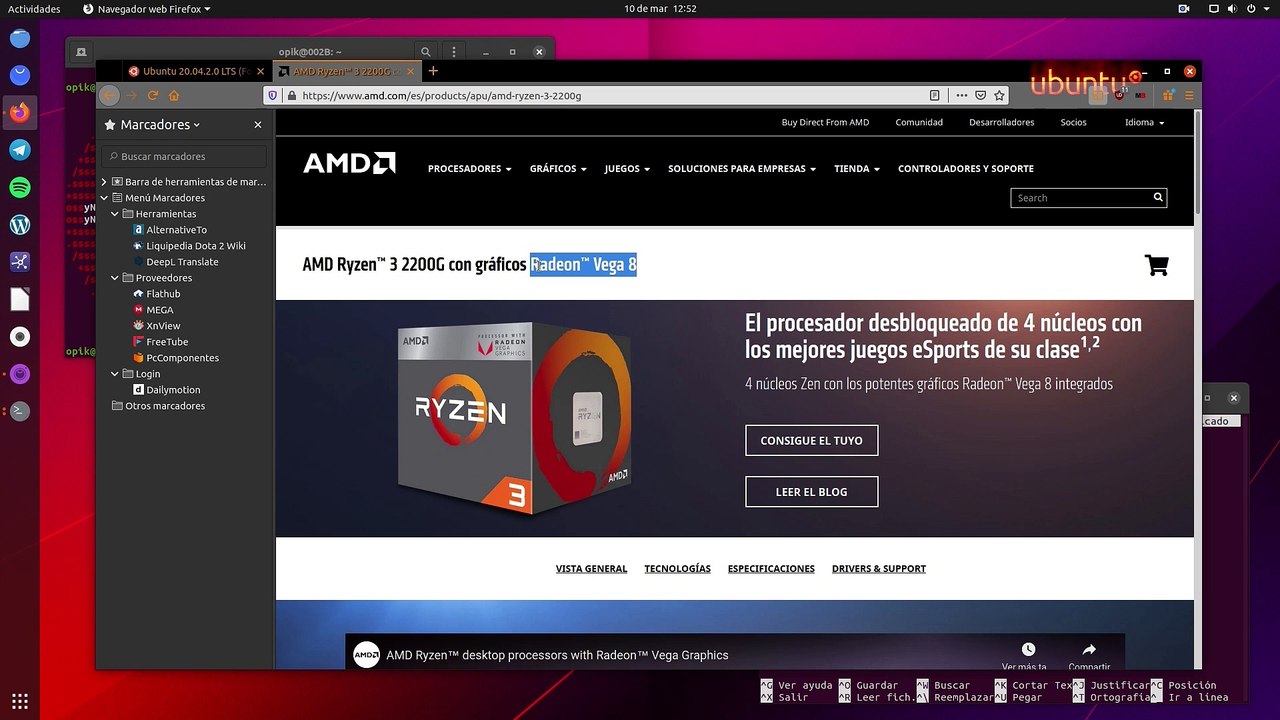This screenshot has height=720, width=1280.
Task: Open Navegador web Firefox app menu
Action: tap(147, 9)
